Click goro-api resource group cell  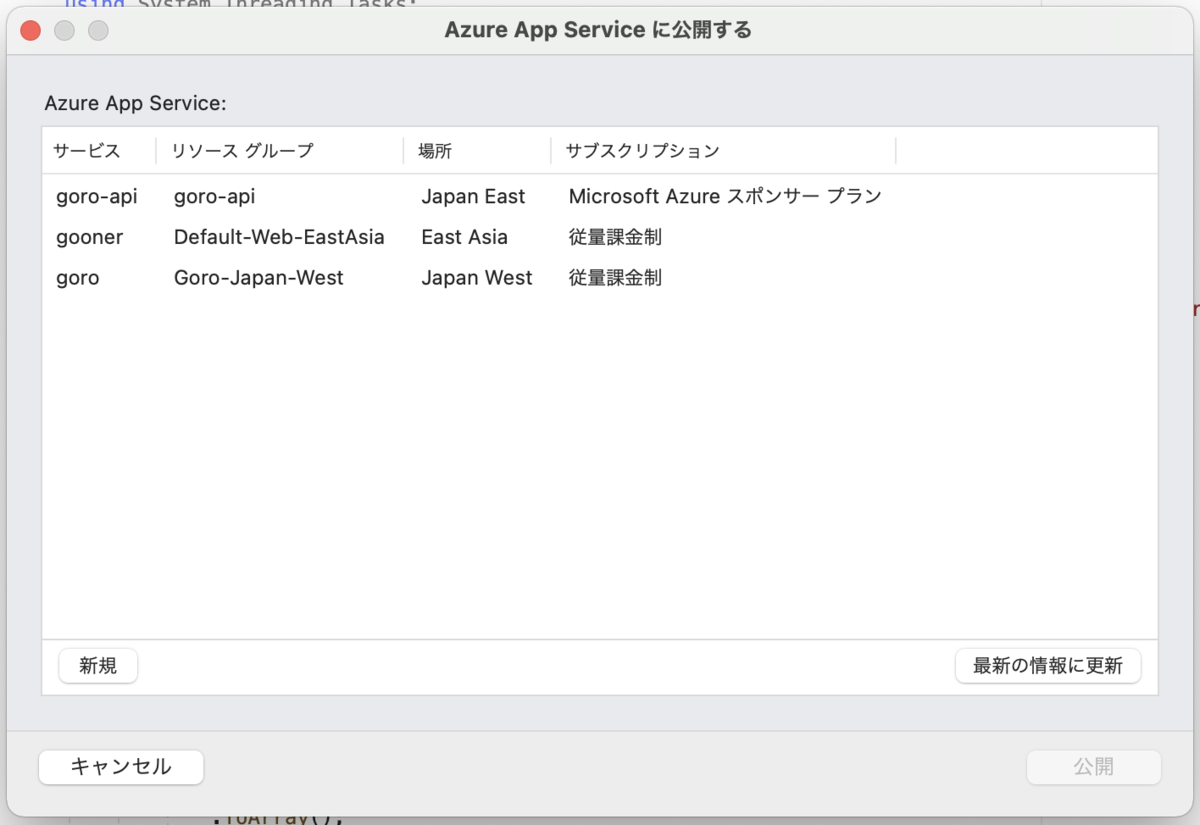click(x=214, y=196)
